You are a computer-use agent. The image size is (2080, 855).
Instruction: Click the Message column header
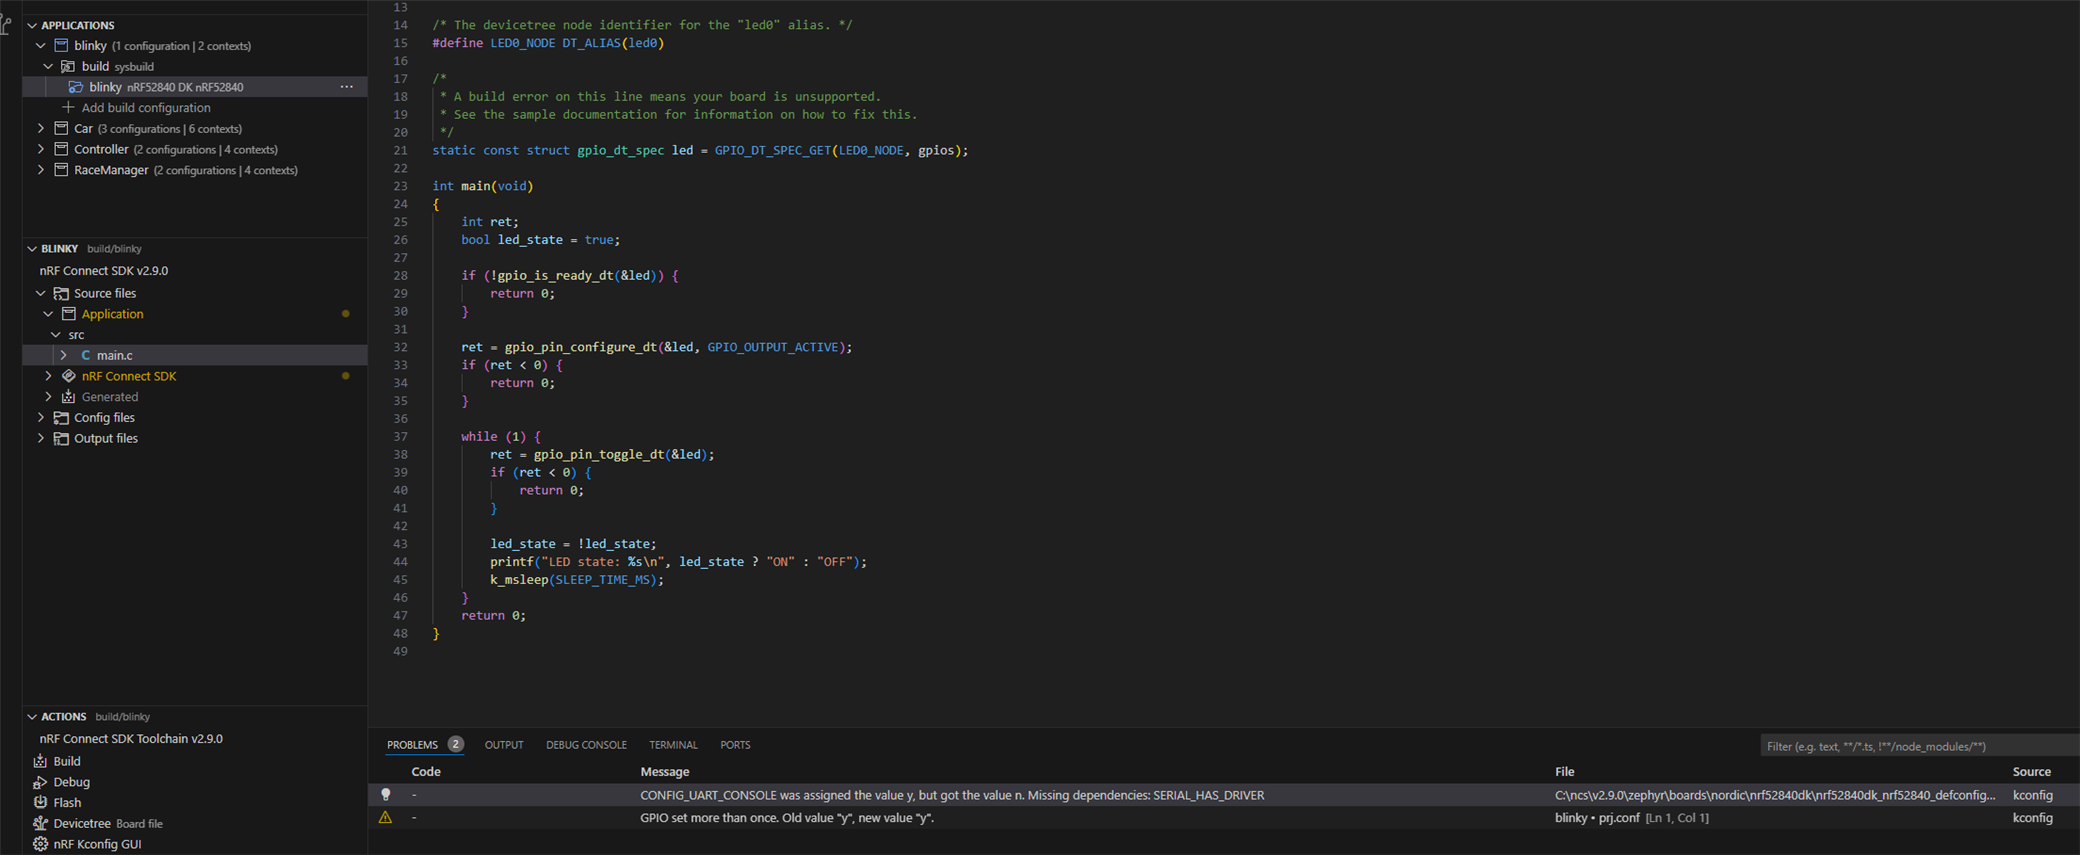665,771
